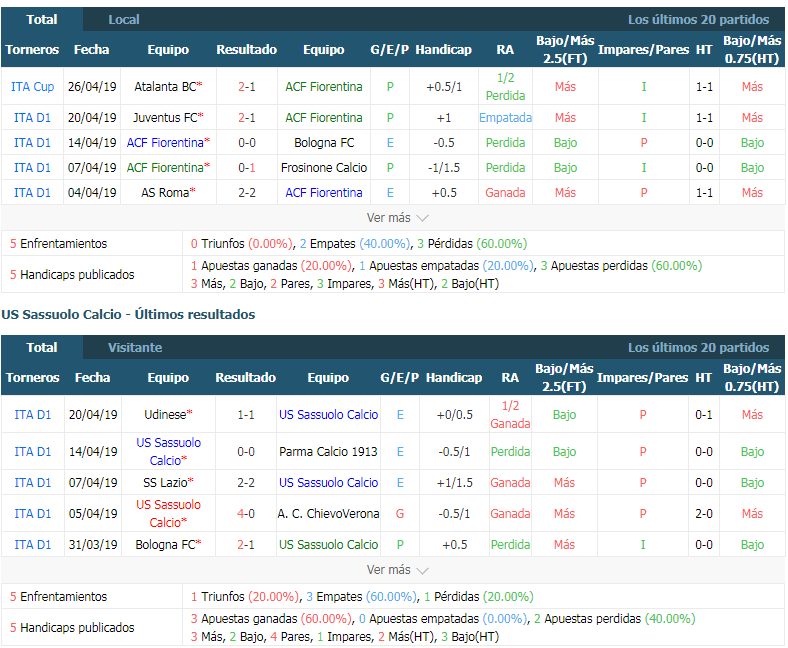Select the Total tab in Sassuolo table
This screenshot has width=788, height=648.
(42, 347)
